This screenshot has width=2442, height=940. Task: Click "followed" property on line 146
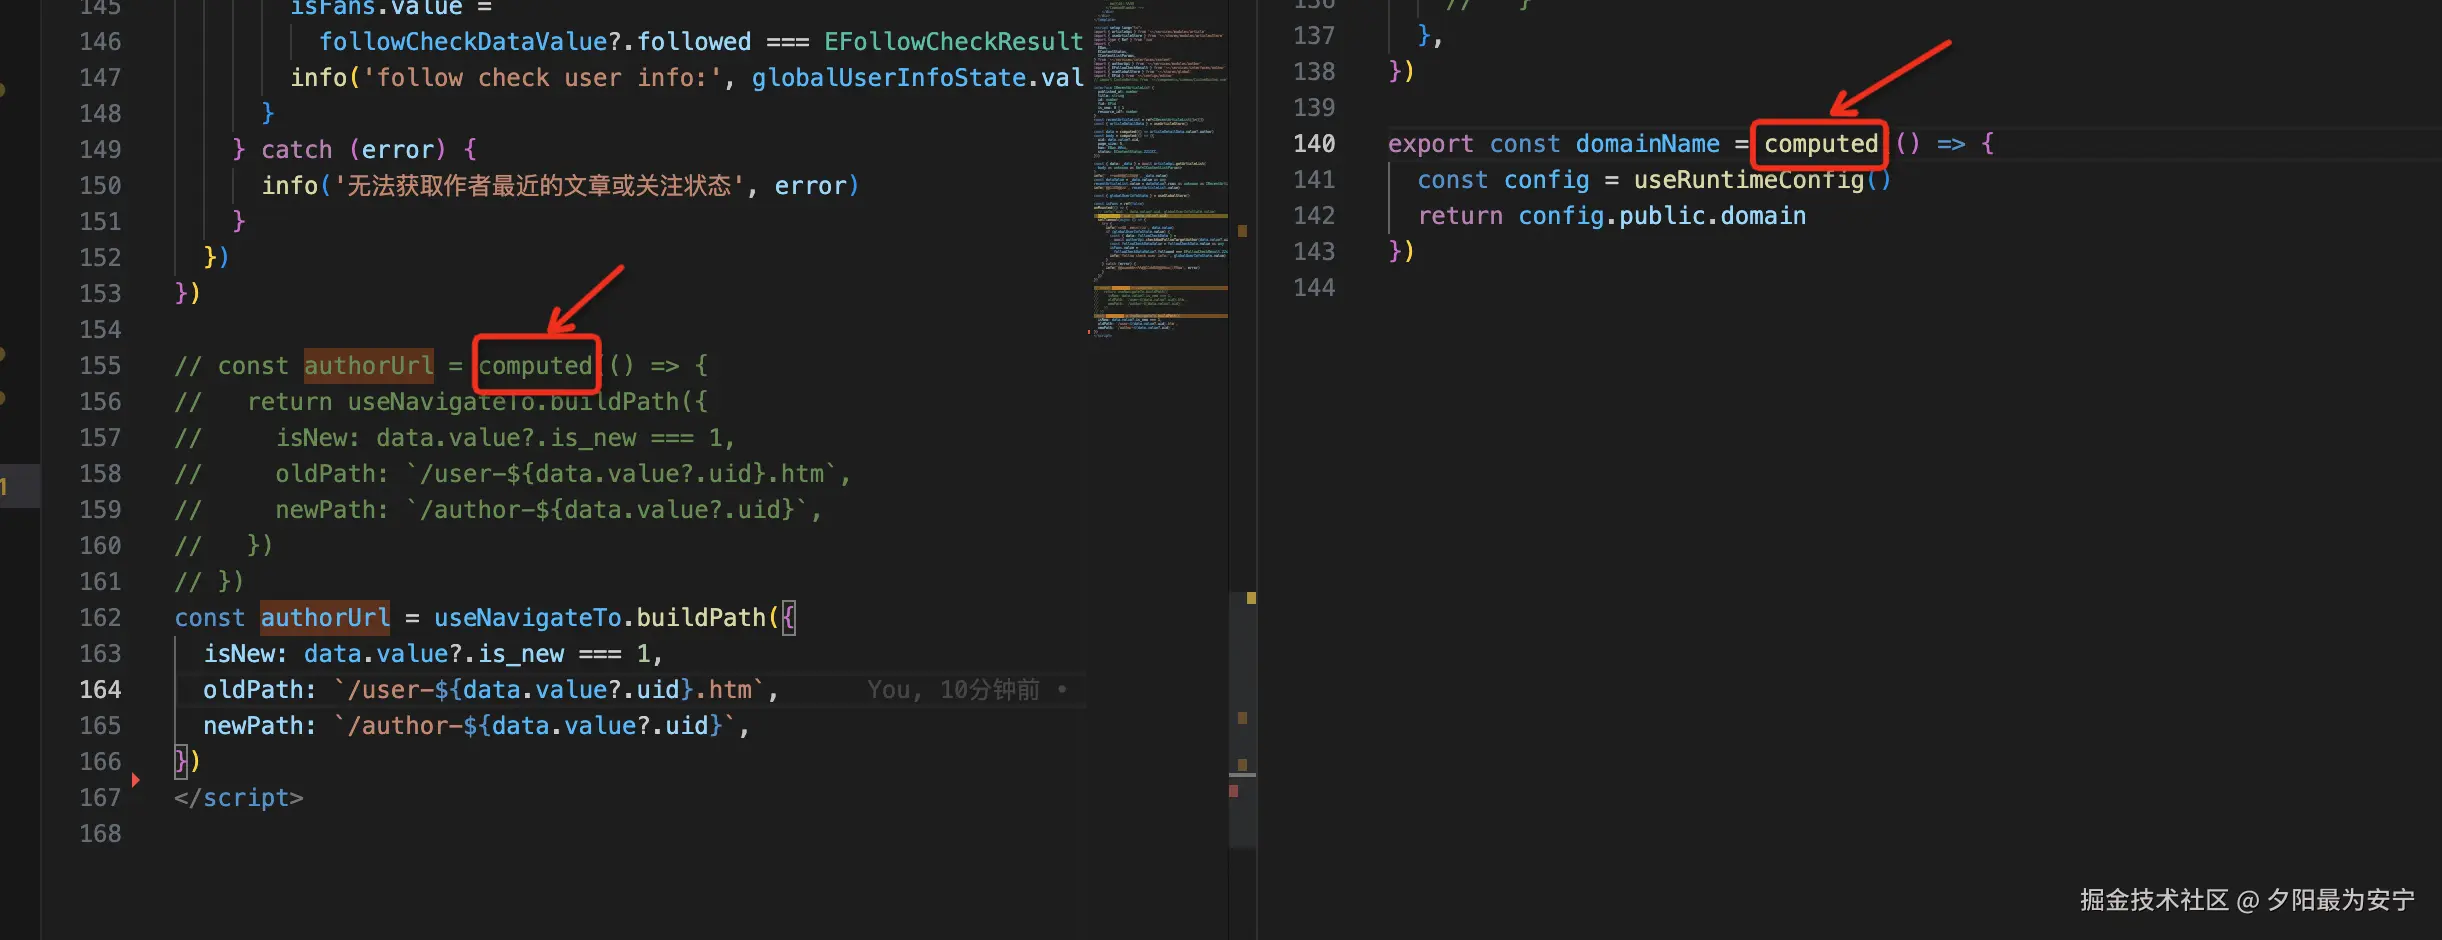(694, 42)
